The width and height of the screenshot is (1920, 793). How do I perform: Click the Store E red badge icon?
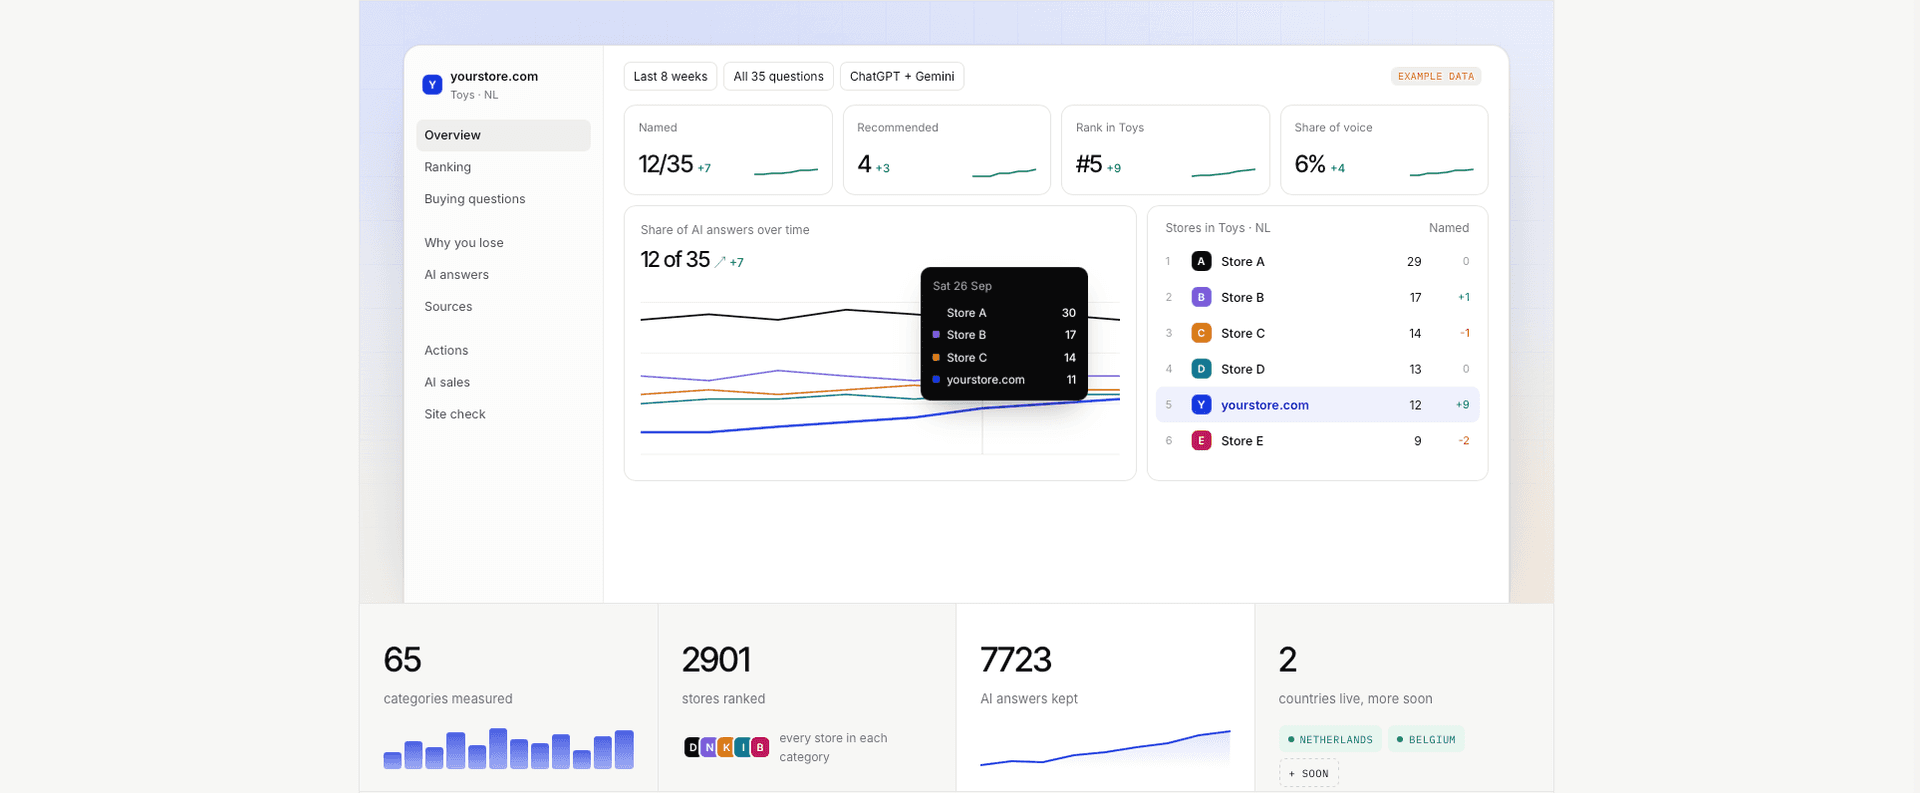[1201, 441]
